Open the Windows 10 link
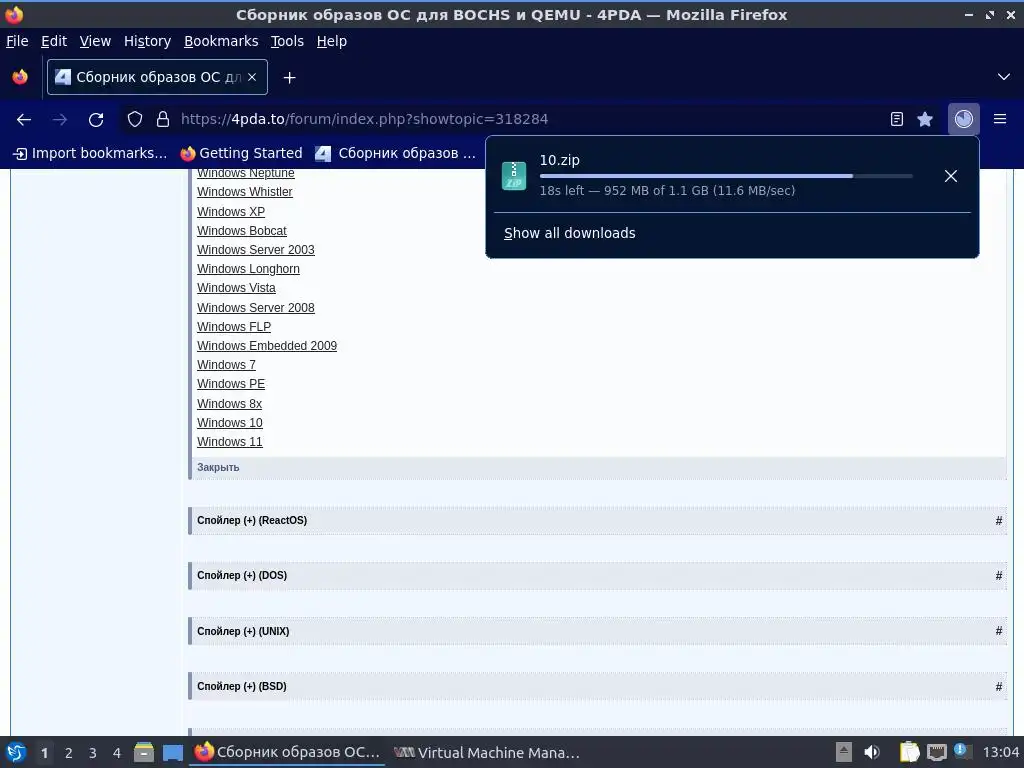 tap(230, 423)
